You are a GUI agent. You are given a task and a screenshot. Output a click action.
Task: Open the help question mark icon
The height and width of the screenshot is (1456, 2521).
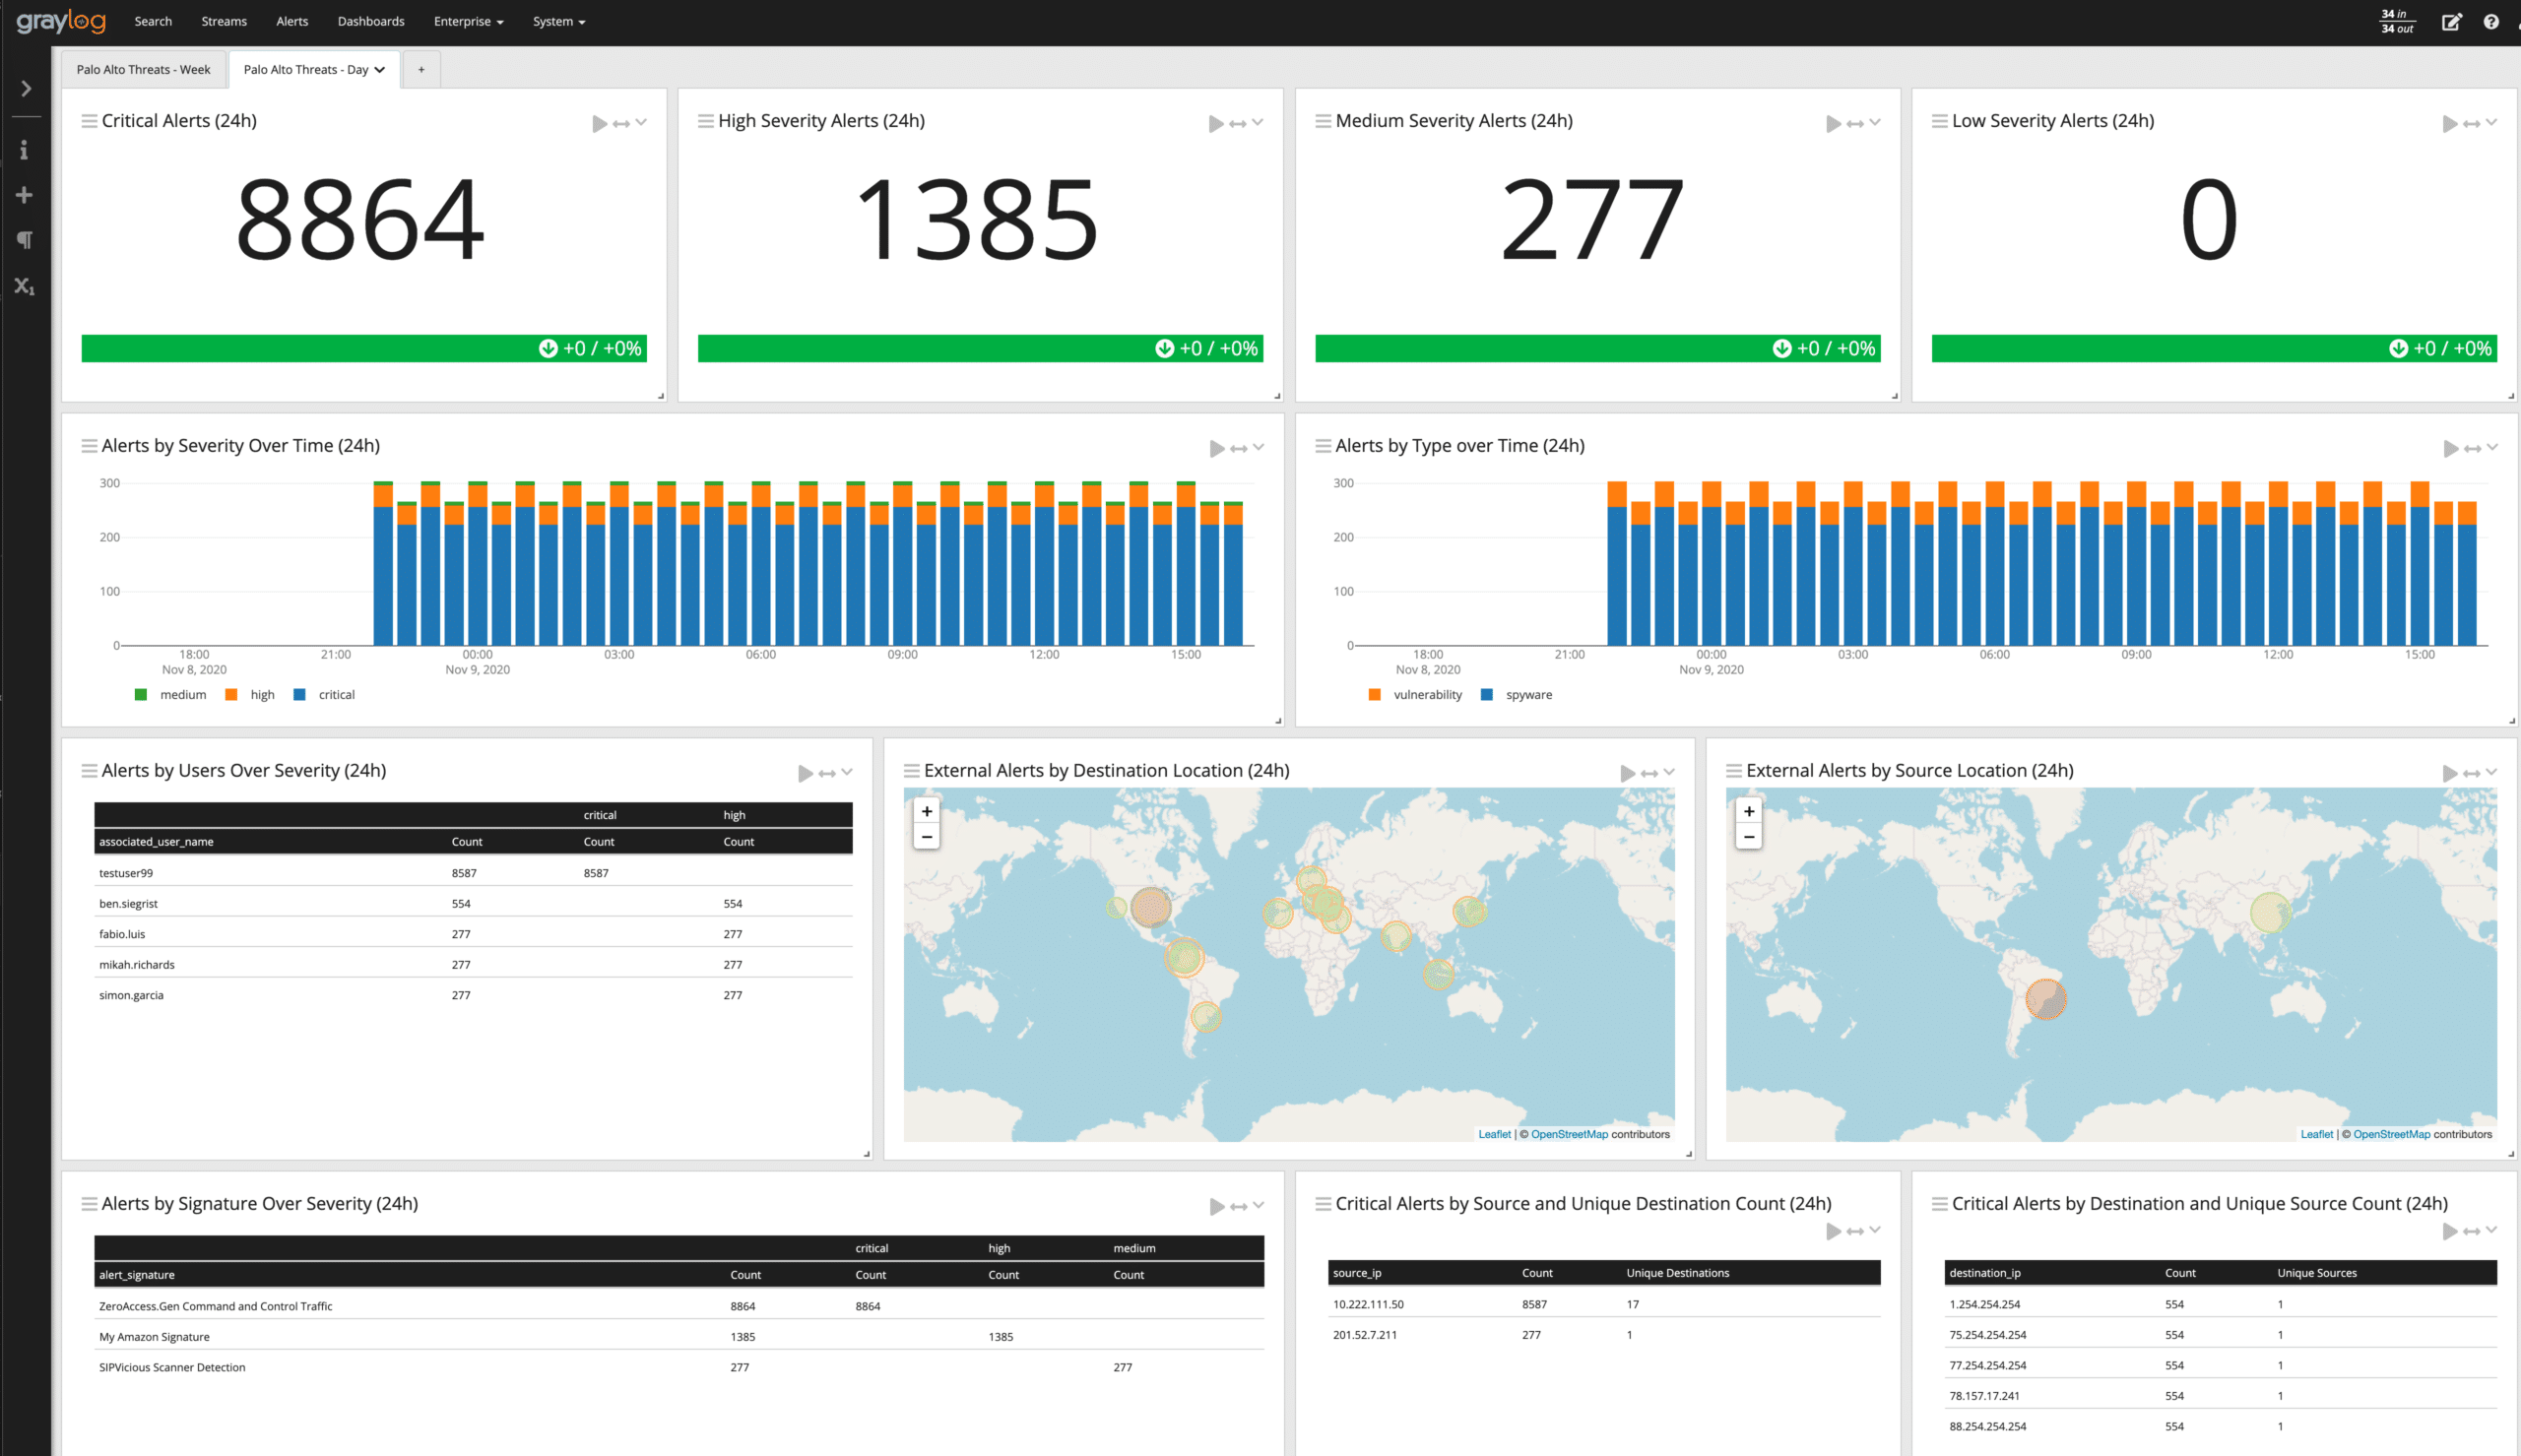coord(2490,22)
